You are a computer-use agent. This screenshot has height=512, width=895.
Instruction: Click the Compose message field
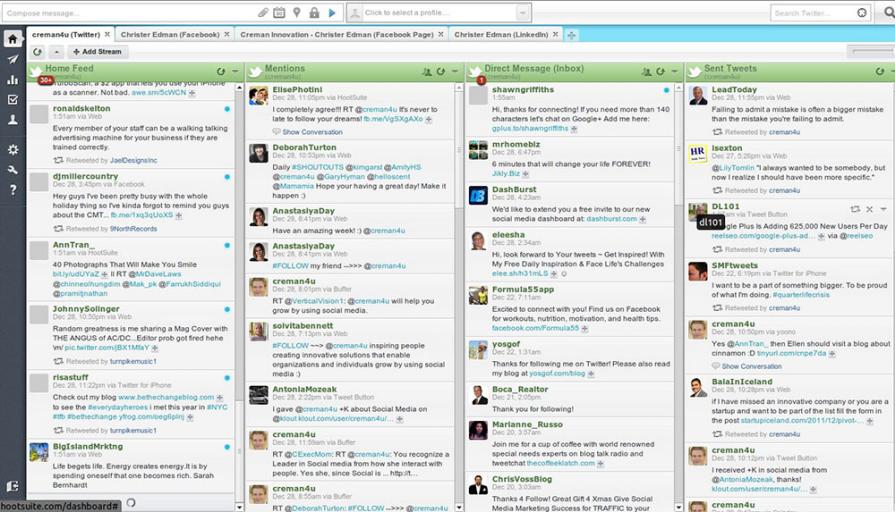[128, 13]
